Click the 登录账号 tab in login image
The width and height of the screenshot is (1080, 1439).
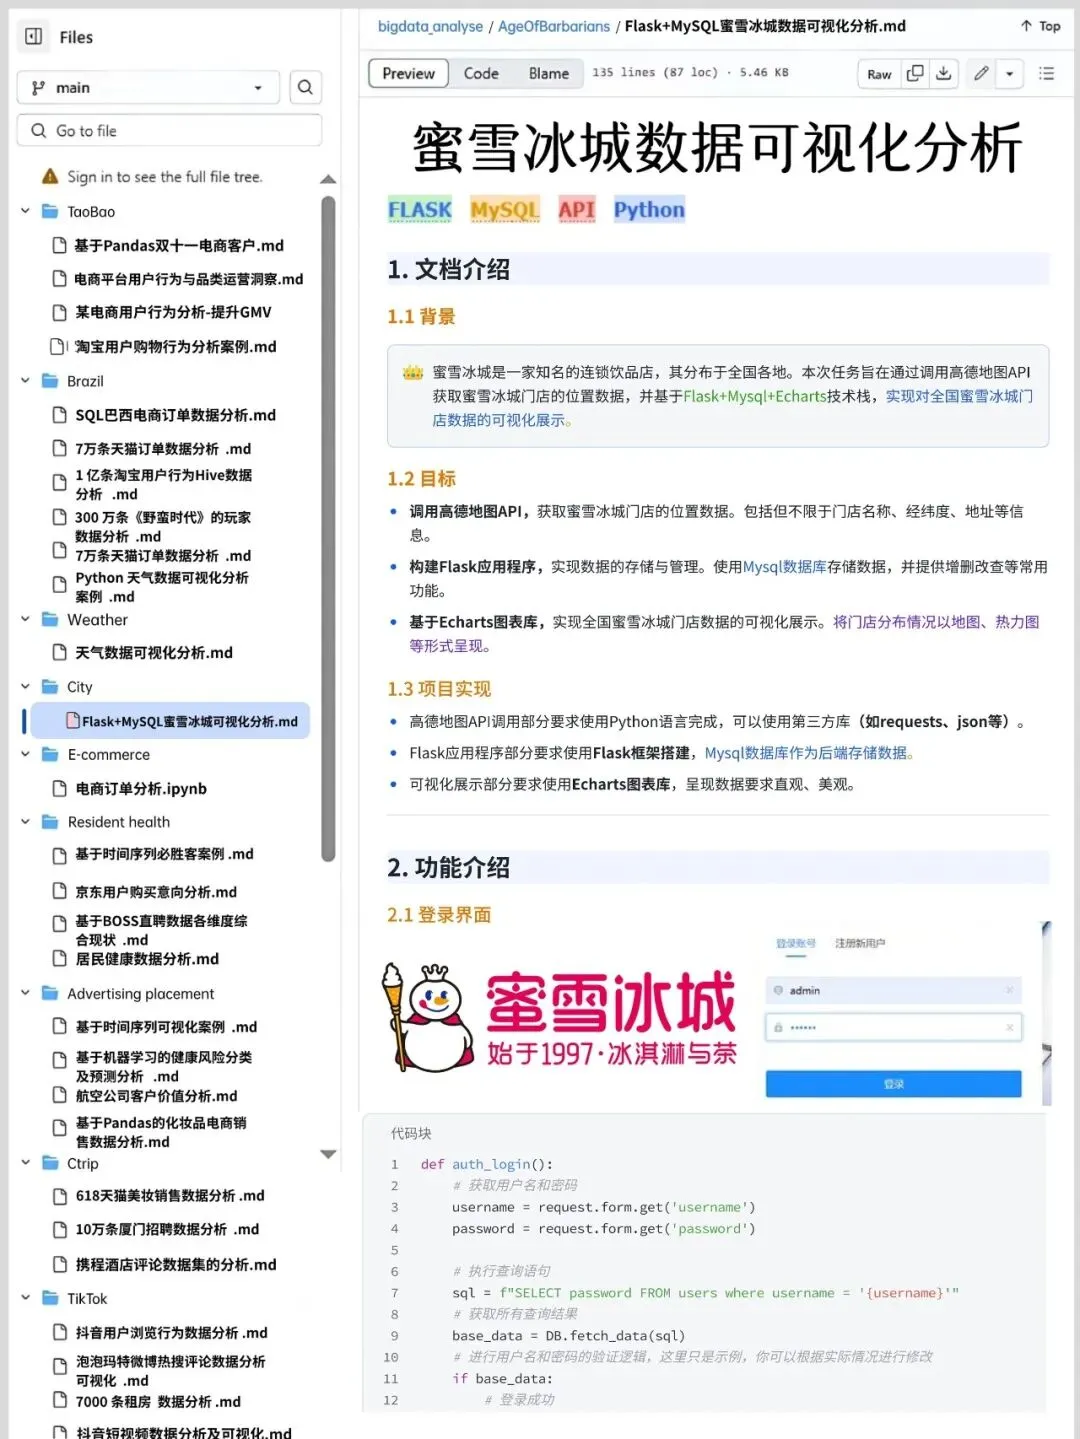click(x=796, y=943)
